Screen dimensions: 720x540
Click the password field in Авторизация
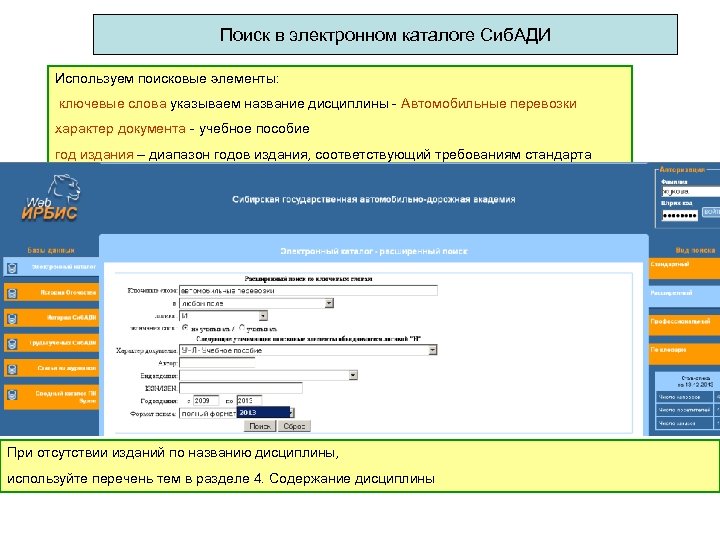click(680, 215)
